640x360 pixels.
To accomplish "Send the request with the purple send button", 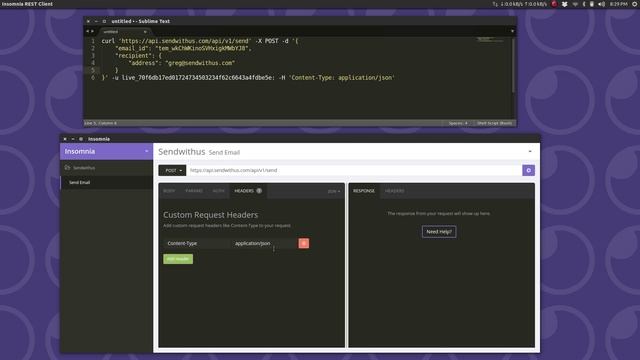I will click(x=528, y=170).
